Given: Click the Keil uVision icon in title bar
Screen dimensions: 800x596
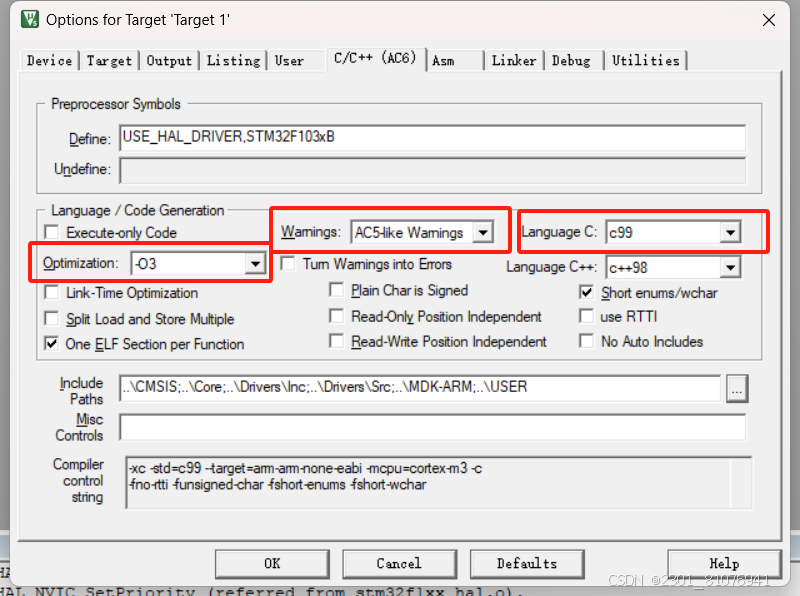Looking at the screenshot, I should (x=30, y=19).
